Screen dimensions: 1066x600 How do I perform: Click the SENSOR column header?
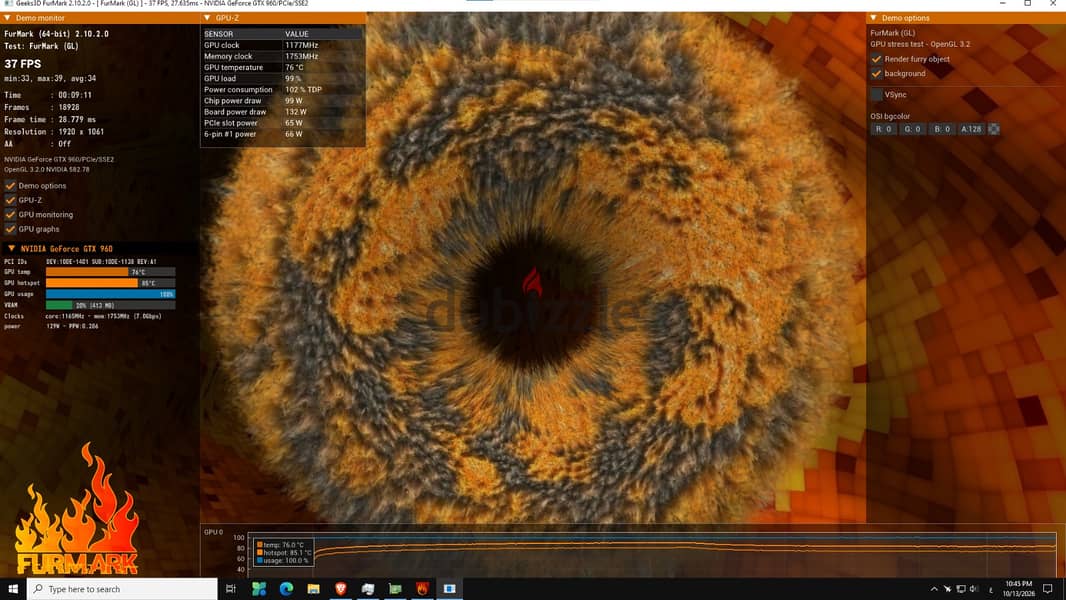(x=218, y=34)
